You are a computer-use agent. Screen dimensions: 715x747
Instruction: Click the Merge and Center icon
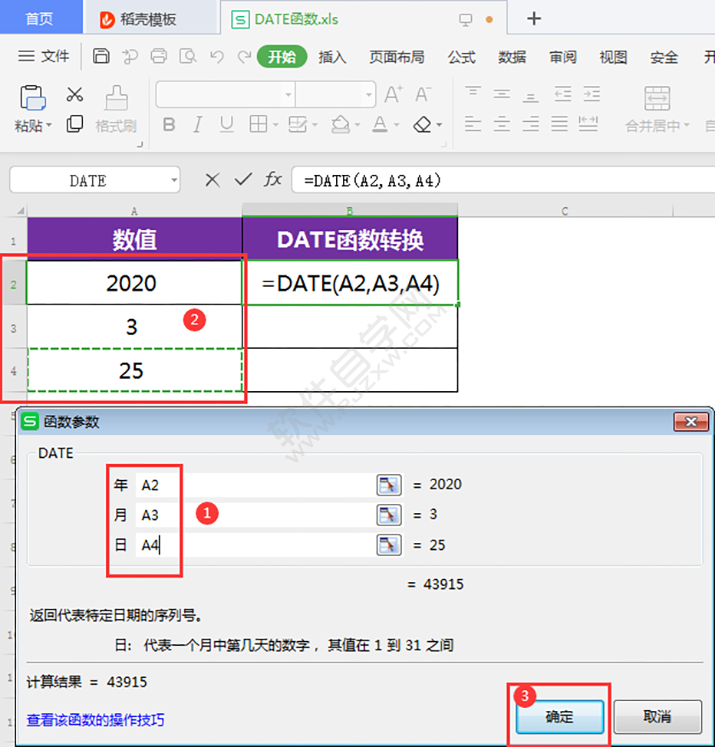point(657,98)
